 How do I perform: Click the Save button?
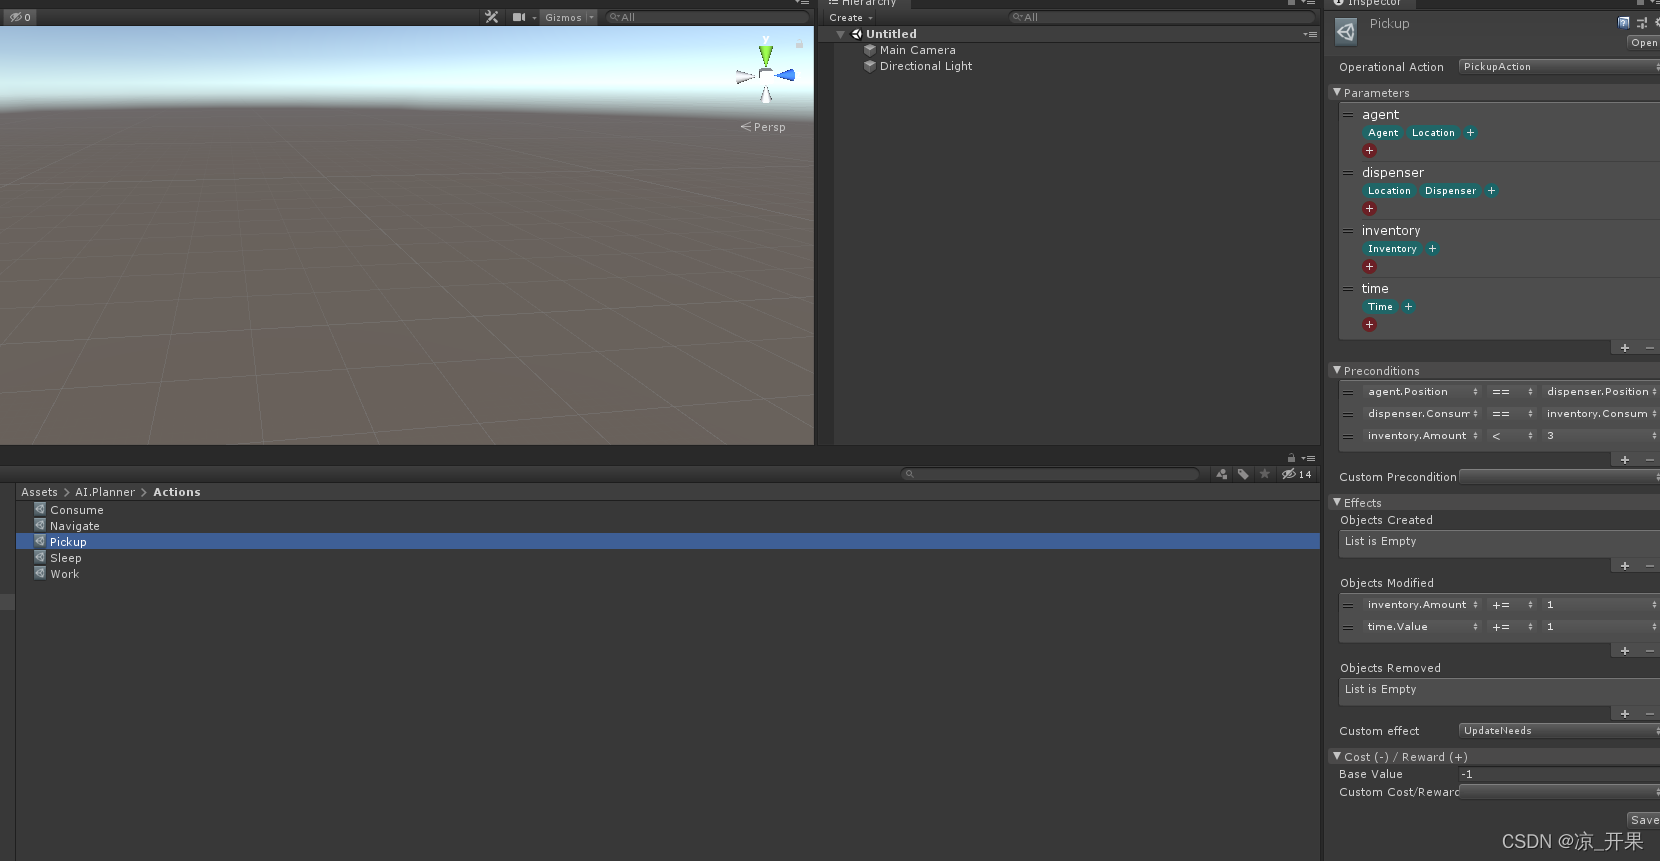coord(1644,820)
